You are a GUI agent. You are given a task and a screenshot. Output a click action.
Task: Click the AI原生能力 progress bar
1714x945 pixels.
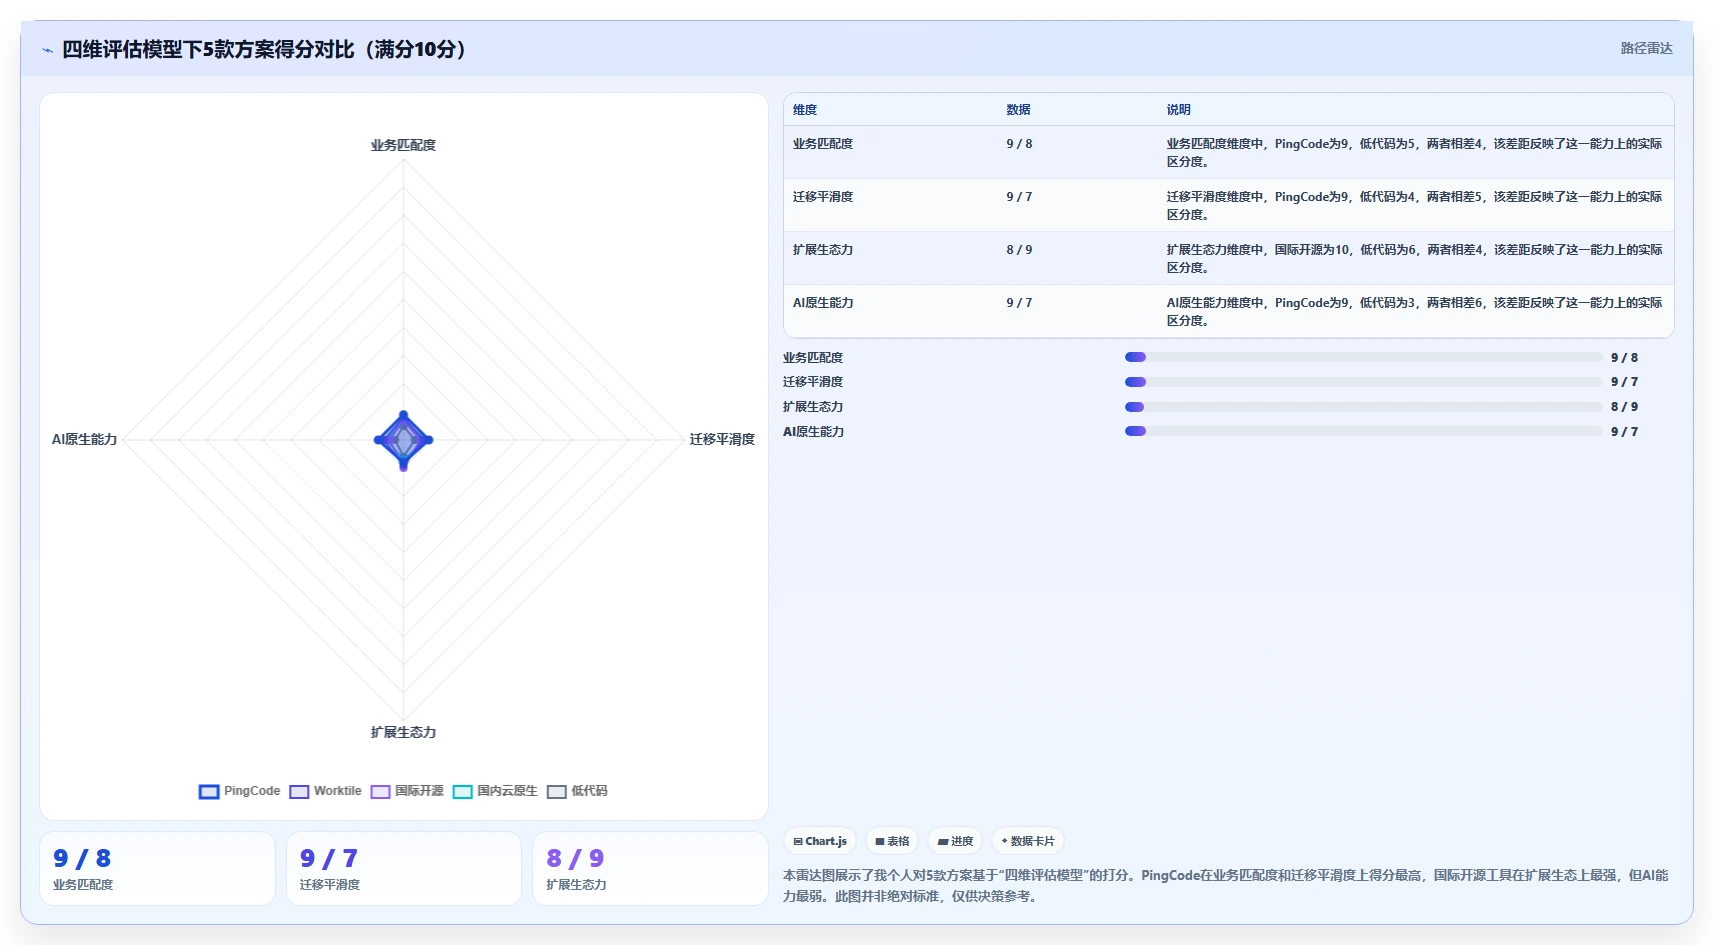coord(1363,431)
